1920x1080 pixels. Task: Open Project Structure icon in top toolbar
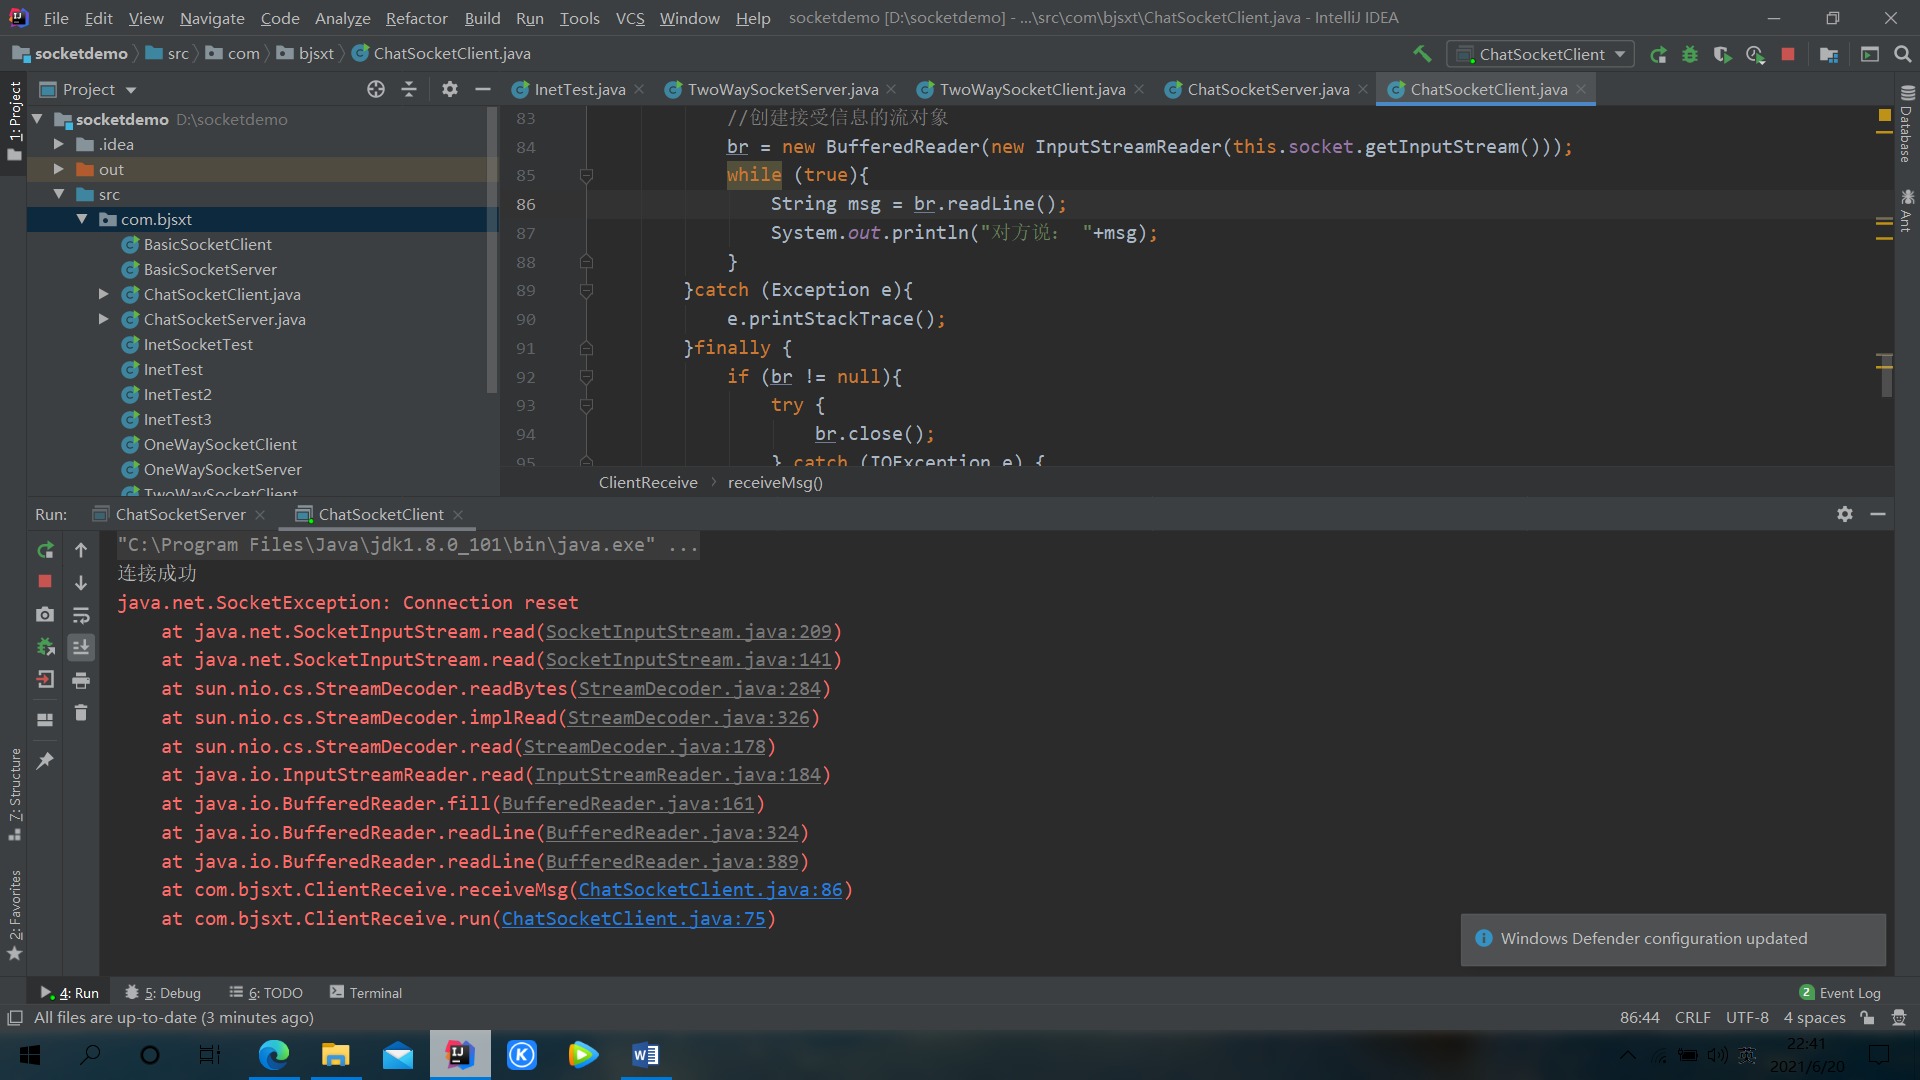coord(1829,54)
